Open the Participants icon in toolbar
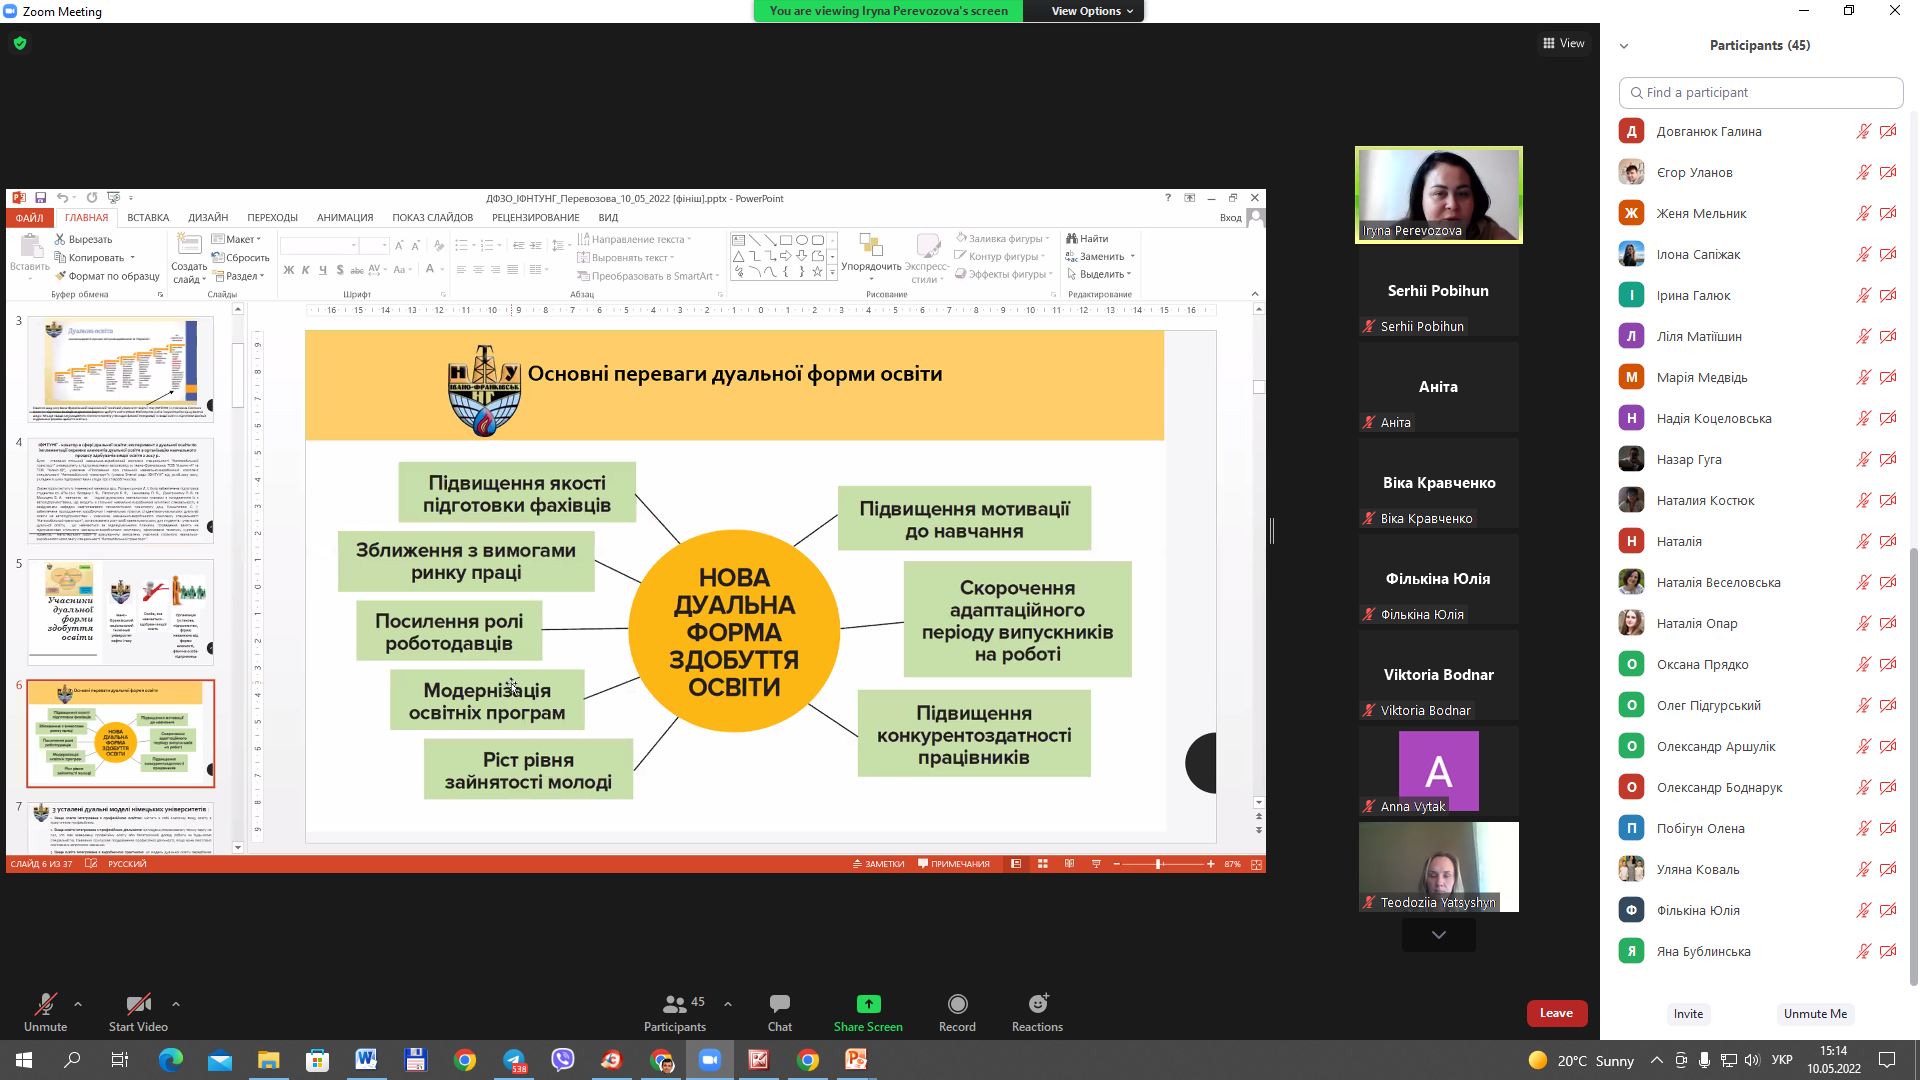The image size is (1920, 1080). coord(675,1004)
